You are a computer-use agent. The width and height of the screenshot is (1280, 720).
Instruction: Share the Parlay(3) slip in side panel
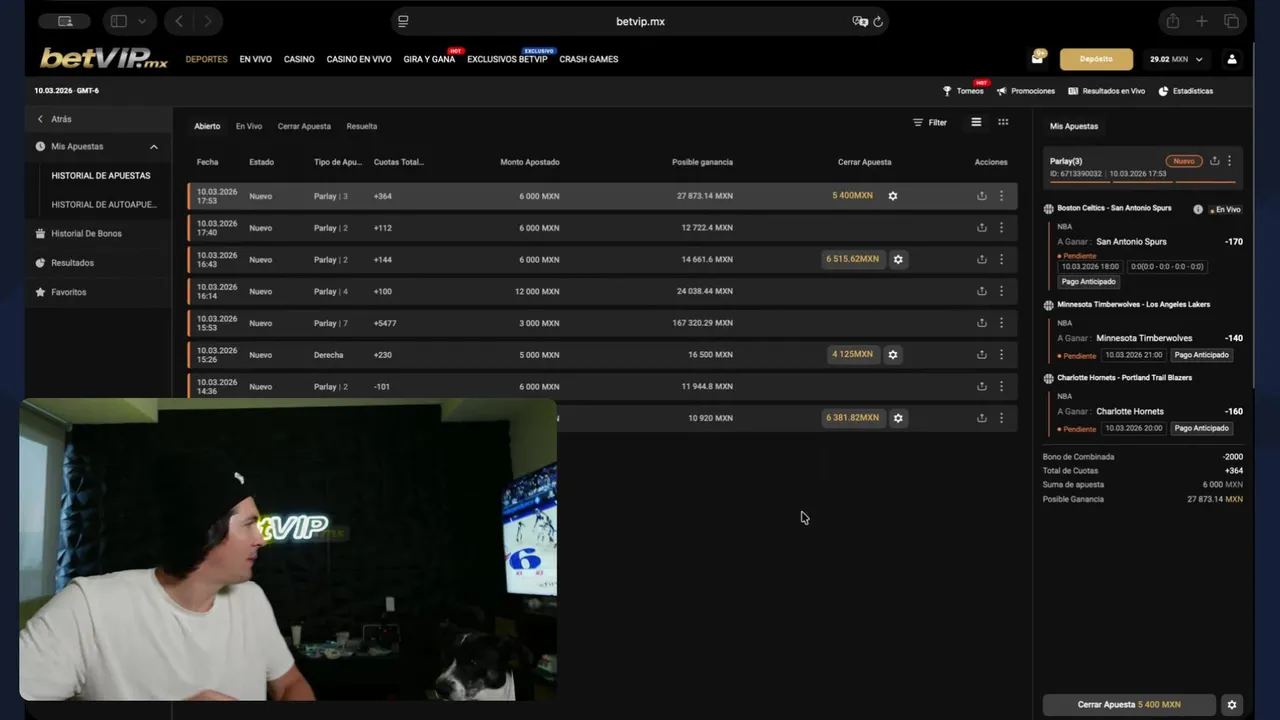(1214, 161)
